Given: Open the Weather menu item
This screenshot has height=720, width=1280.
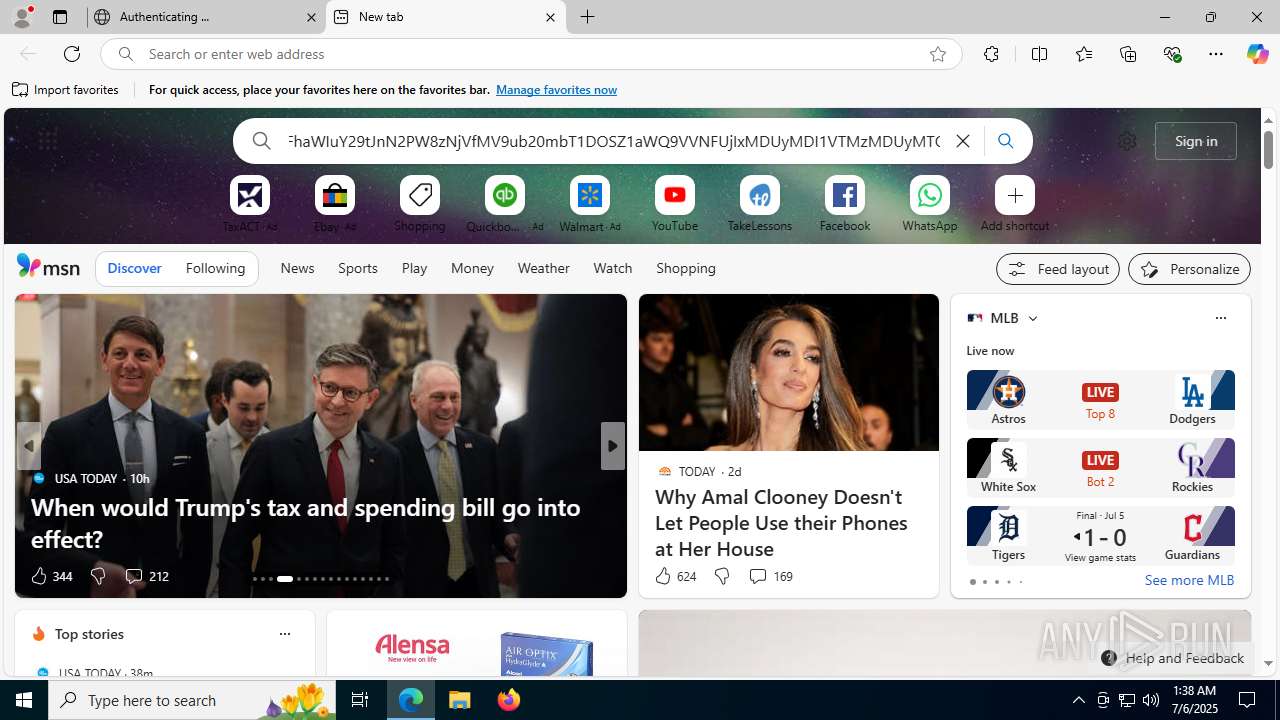Looking at the screenshot, I should coord(543,268).
